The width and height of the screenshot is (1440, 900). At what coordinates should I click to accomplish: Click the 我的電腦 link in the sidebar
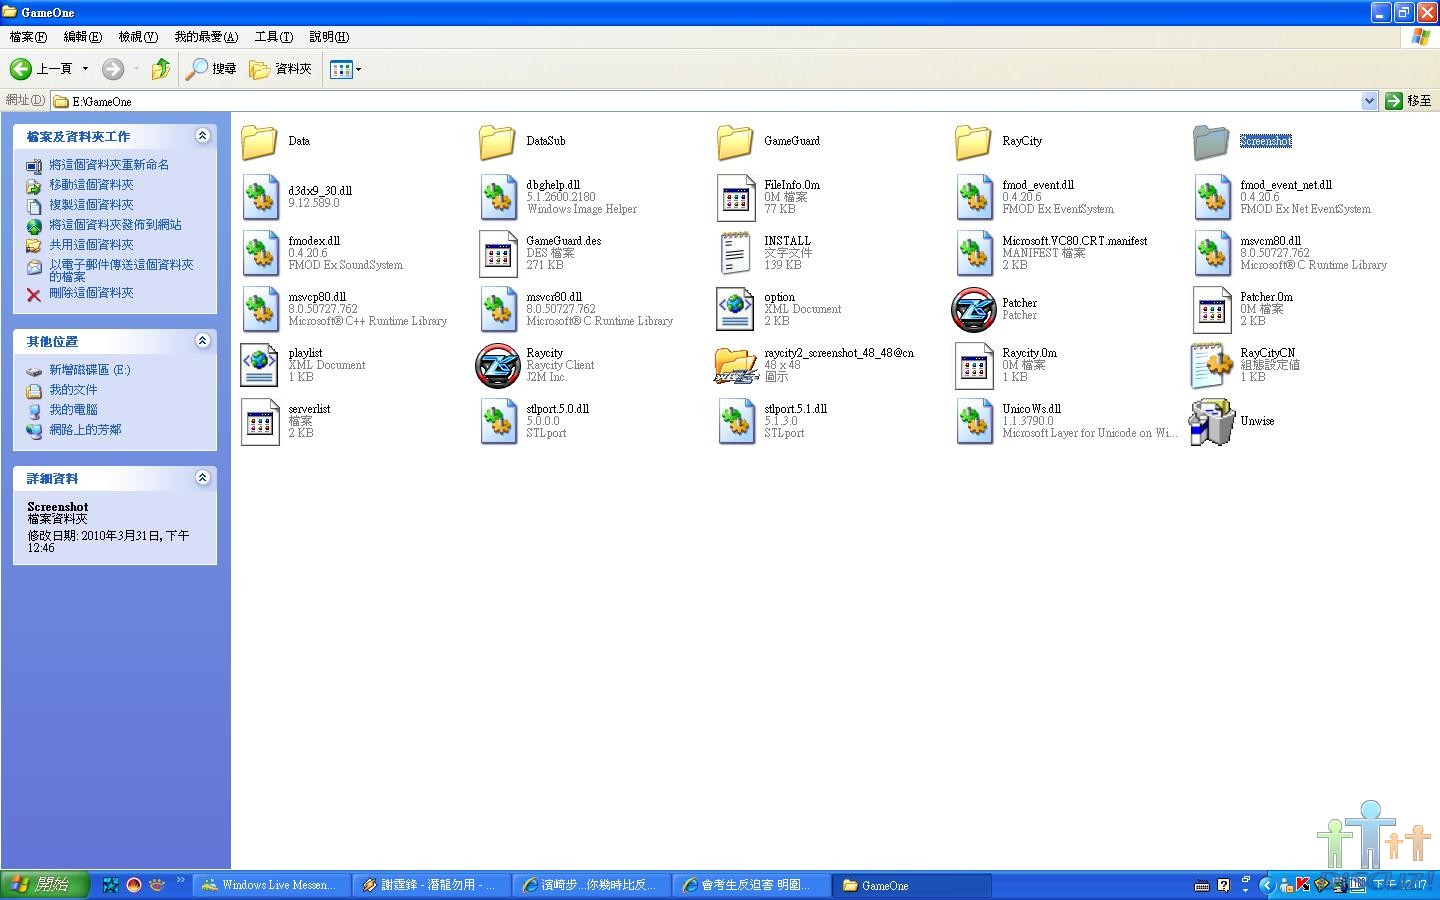coord(73,410)
